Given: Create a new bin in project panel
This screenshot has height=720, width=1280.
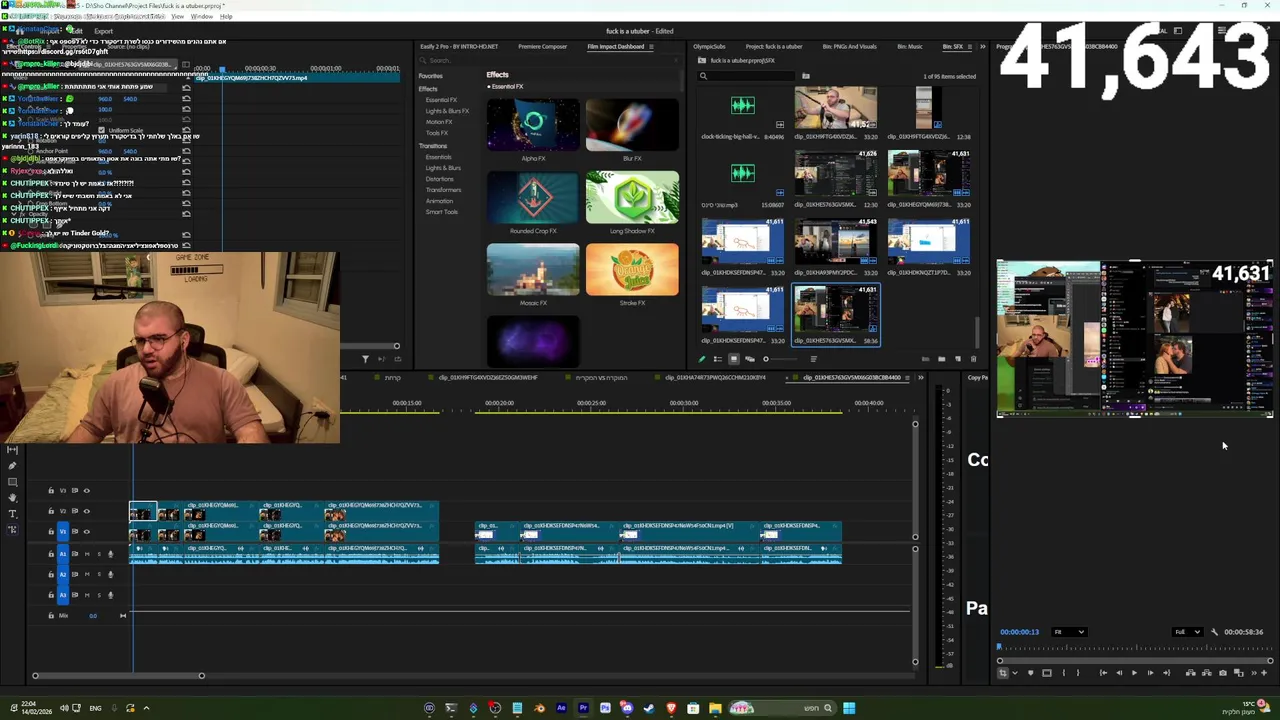Looking at the screenshot, I should click(941, 359).
